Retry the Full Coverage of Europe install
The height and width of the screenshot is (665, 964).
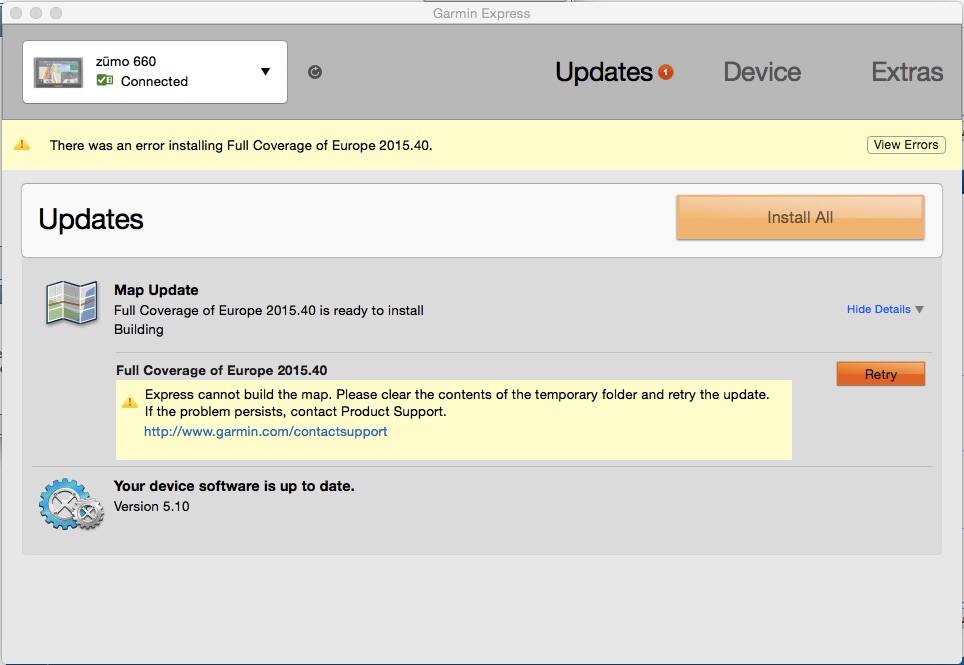pos(880,374)
